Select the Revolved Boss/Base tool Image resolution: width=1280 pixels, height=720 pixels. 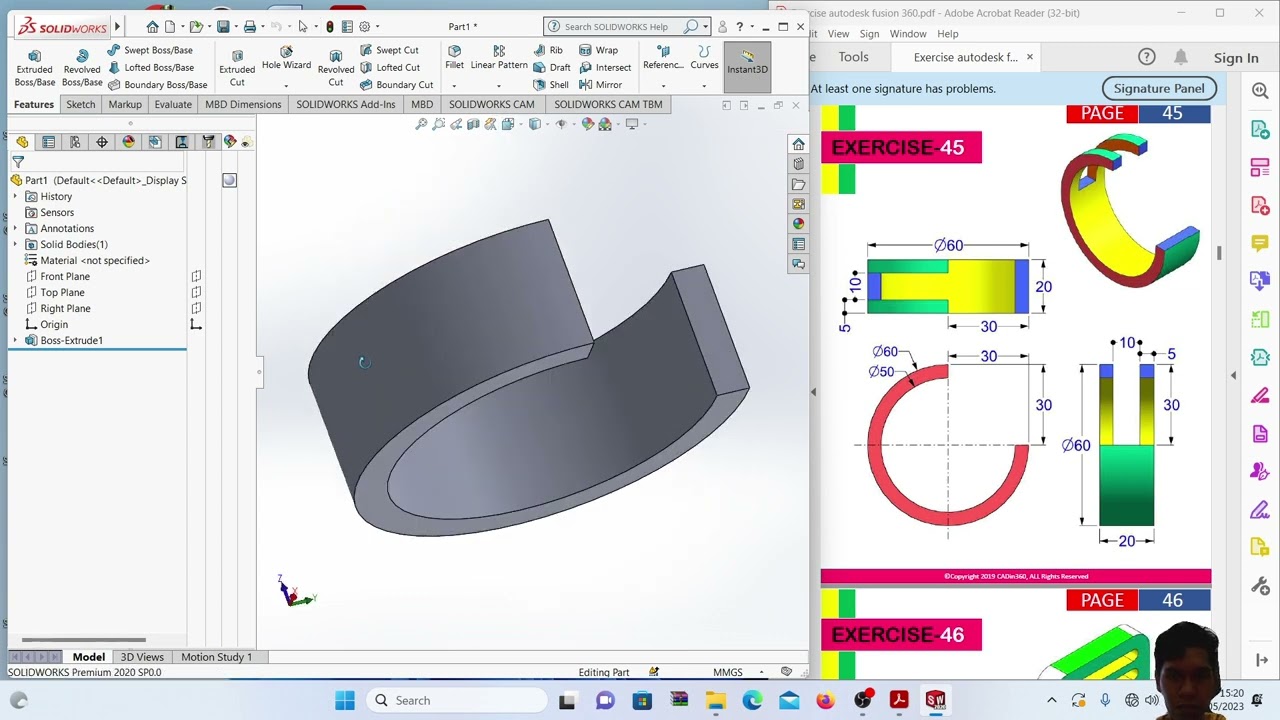coord(82,68)
